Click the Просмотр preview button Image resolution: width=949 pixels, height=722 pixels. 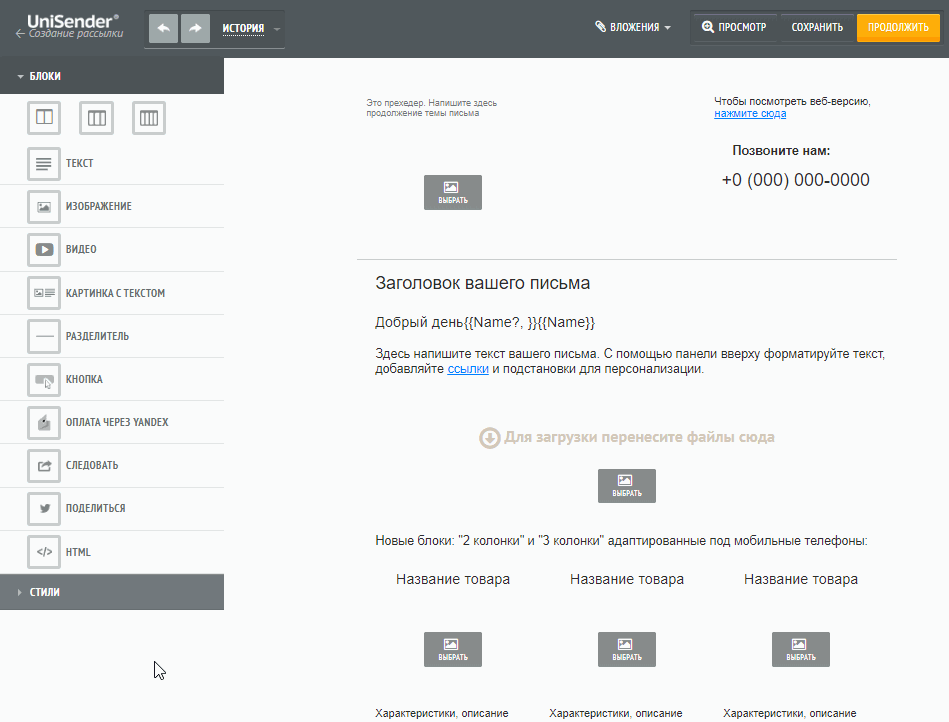[x=734, y=28]
